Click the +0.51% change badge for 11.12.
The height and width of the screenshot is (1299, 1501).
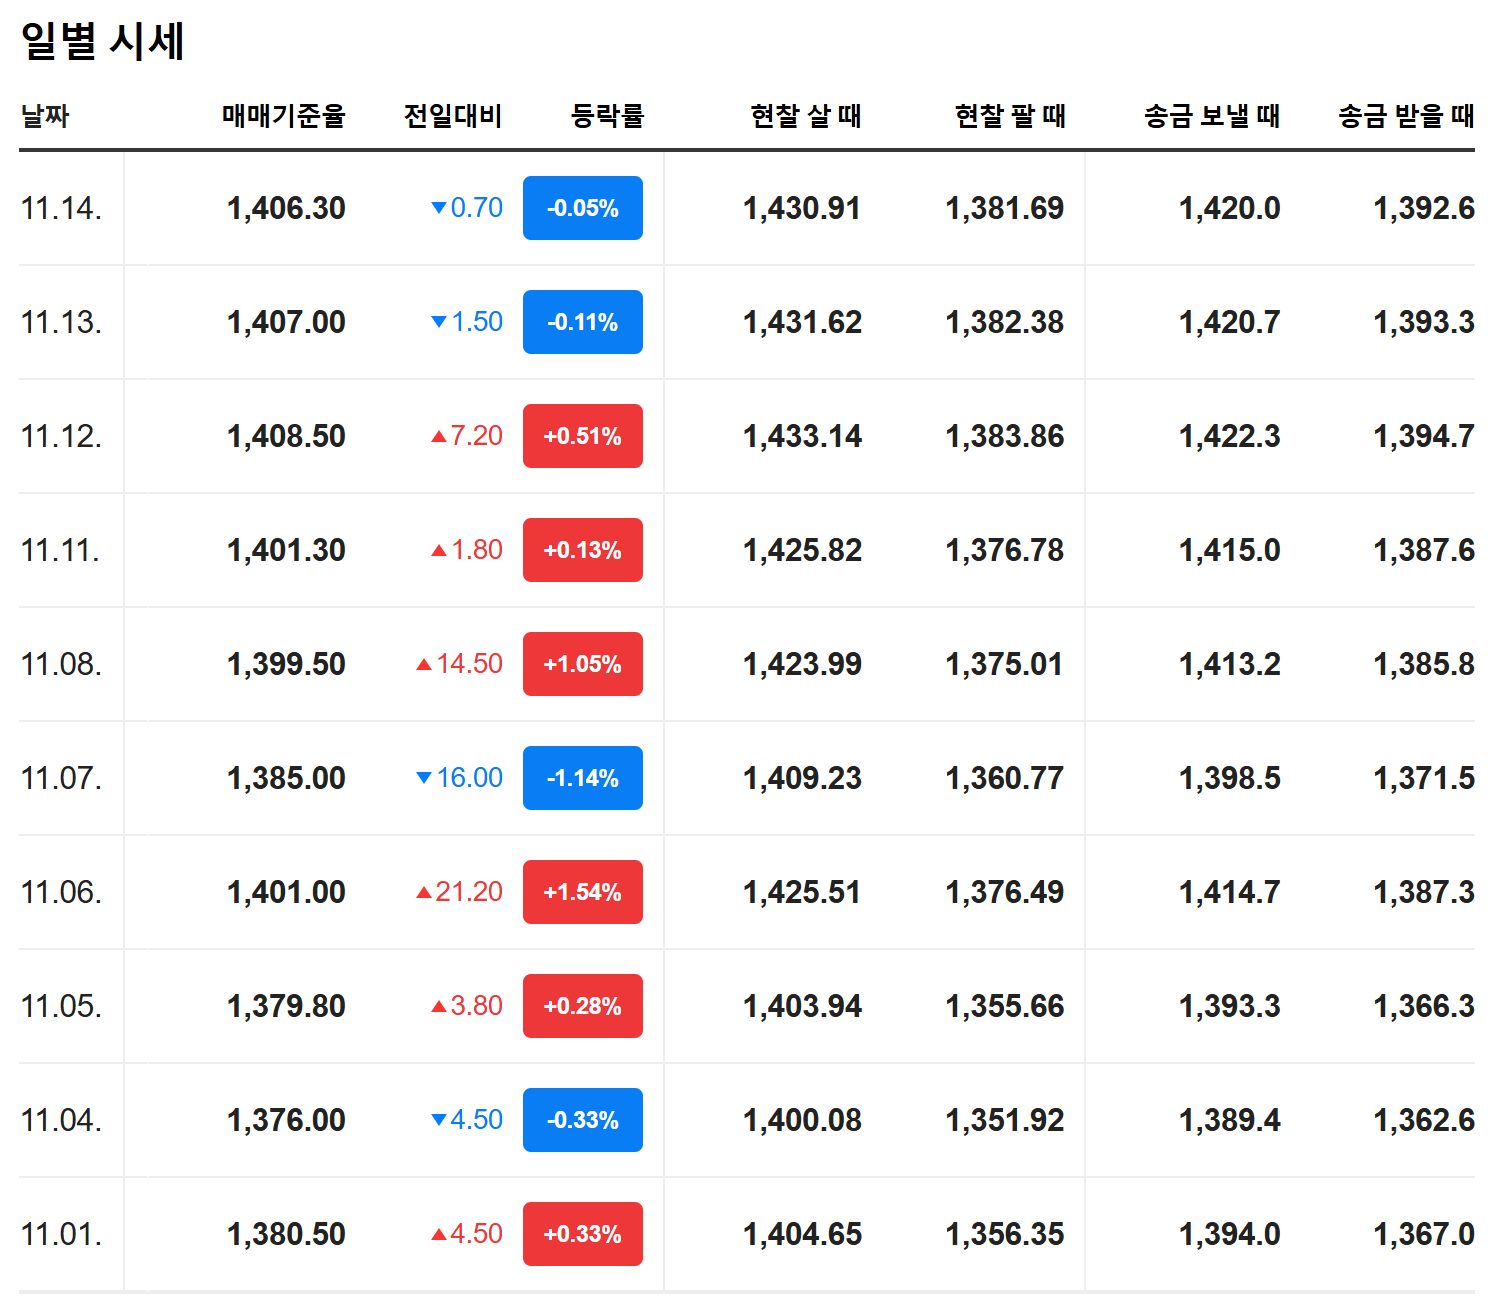[582, 436]
